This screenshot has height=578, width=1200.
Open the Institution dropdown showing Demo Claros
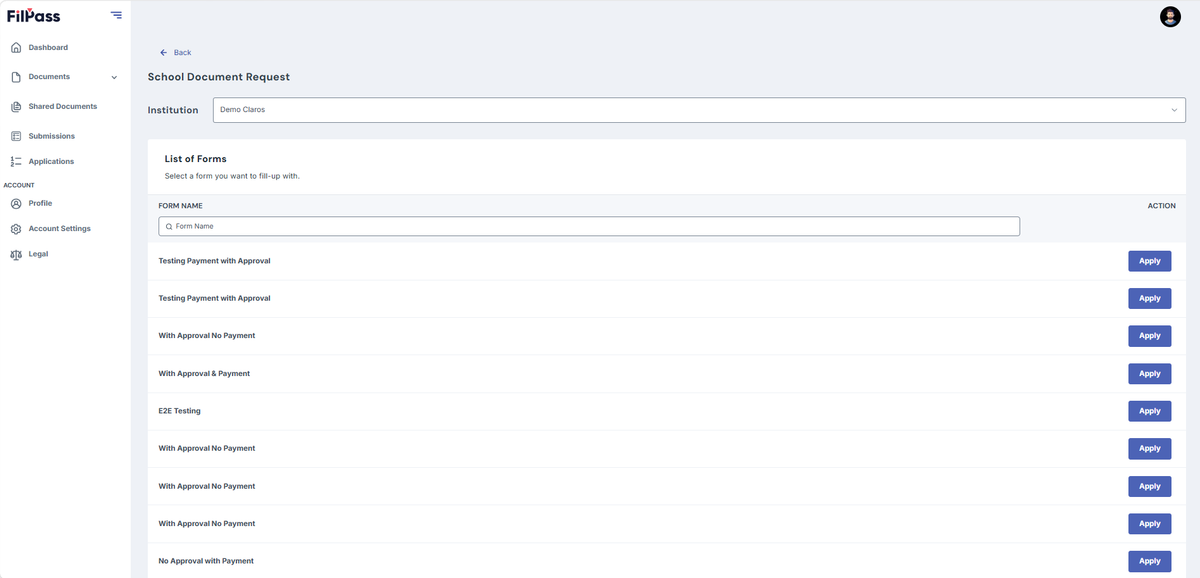pyautogui.click(x=699, y=110)
